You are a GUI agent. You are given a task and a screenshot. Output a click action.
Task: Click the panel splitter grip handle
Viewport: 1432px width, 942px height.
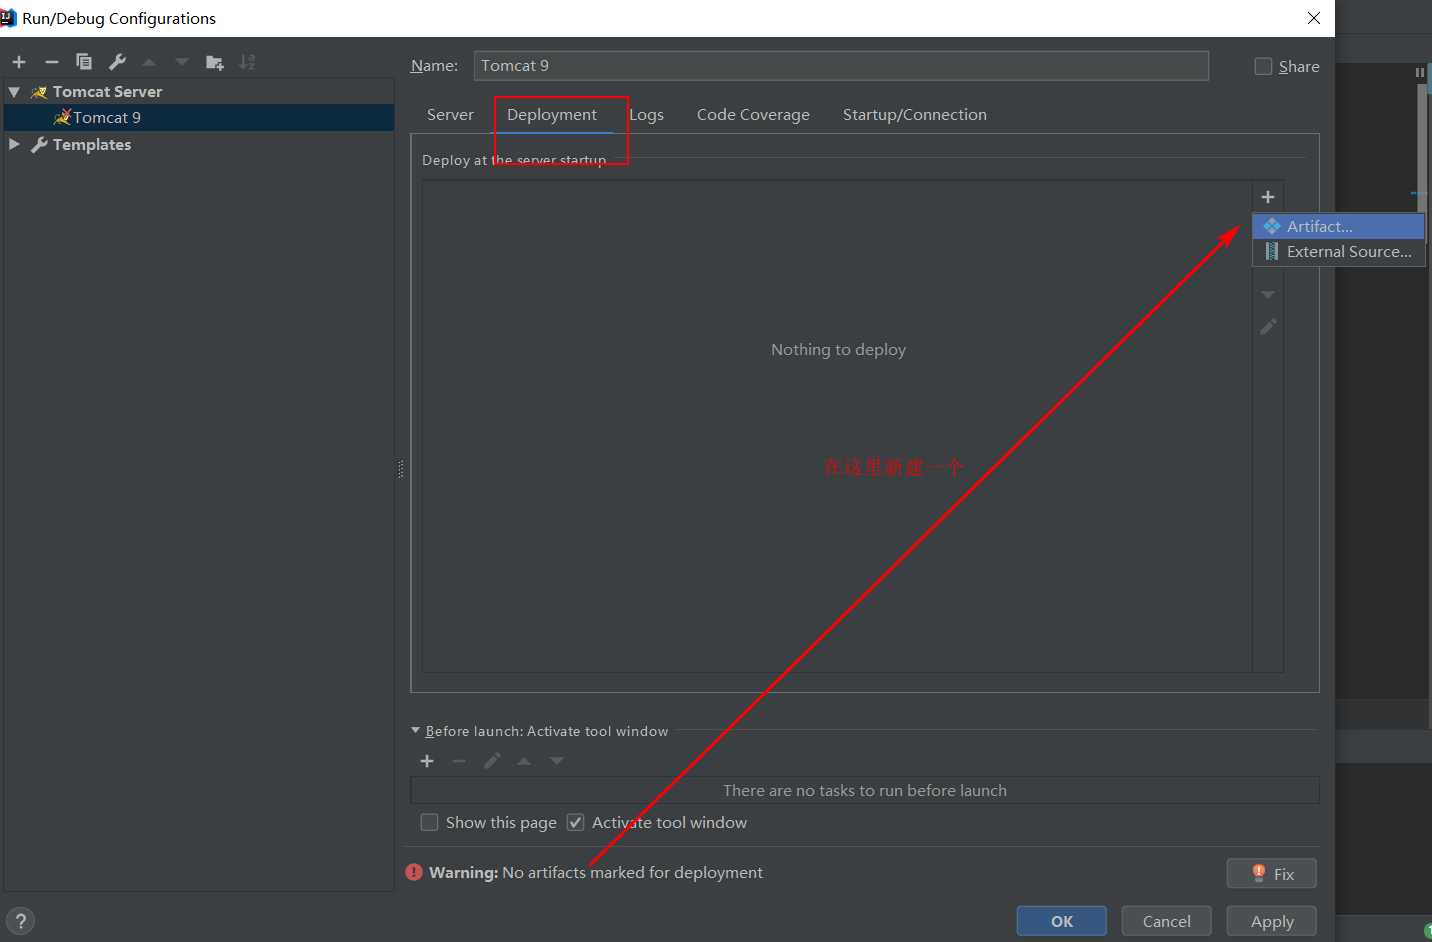pos(401,469)
